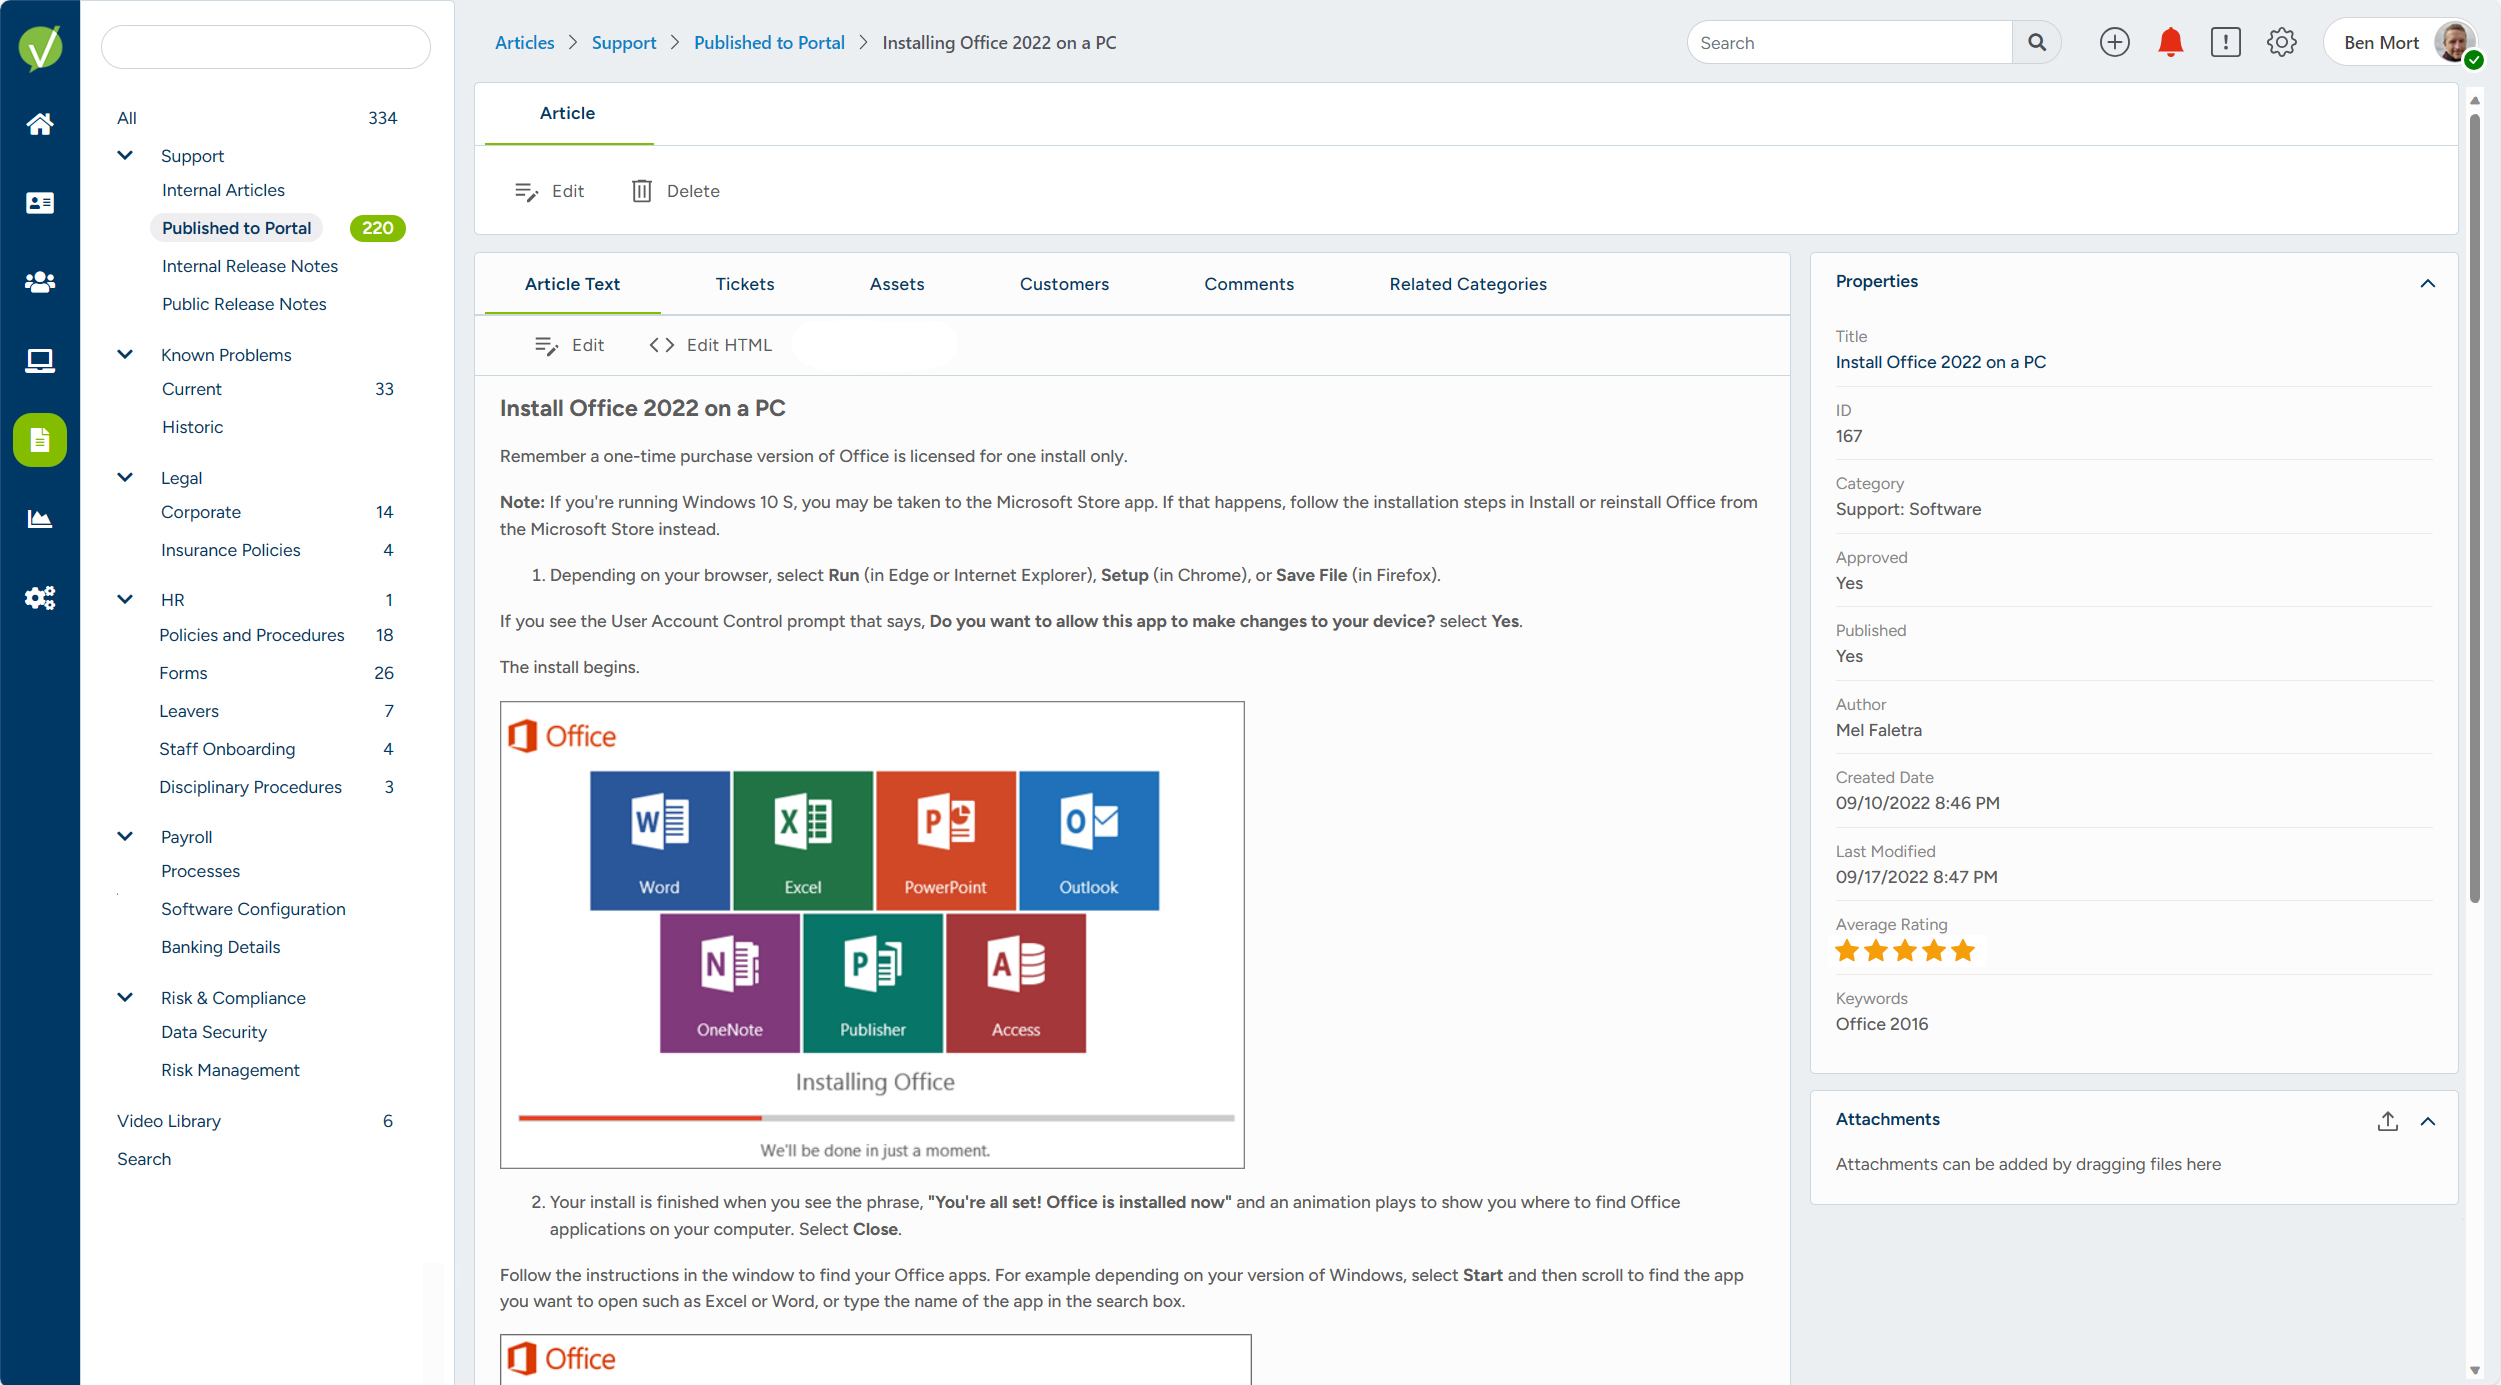Viewport: 2501px width, 1385px height.
Task: Switch to the Tickets tab
Action: [744, 284]
